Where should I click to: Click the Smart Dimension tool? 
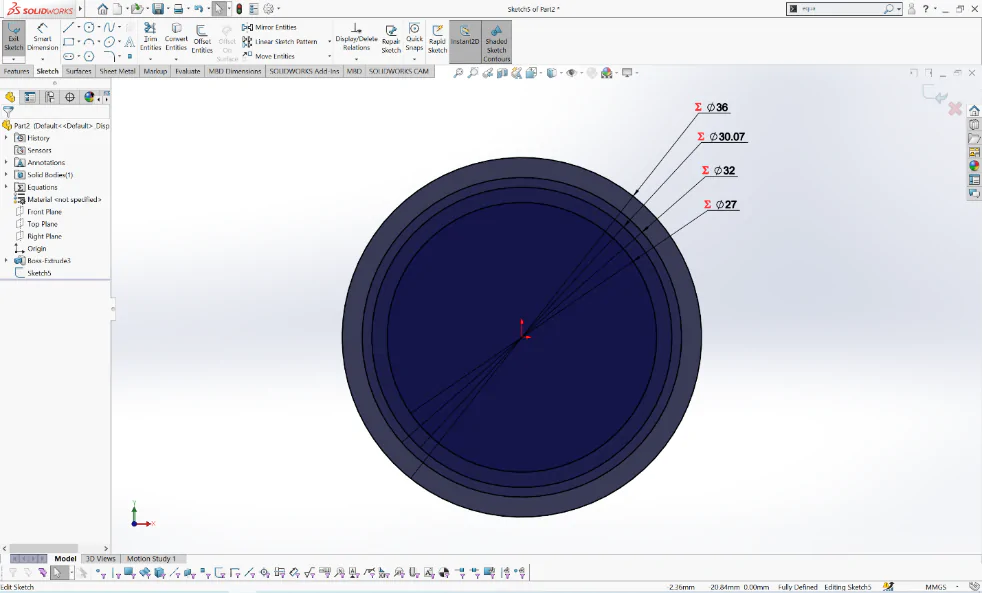[x=42, y=37]
